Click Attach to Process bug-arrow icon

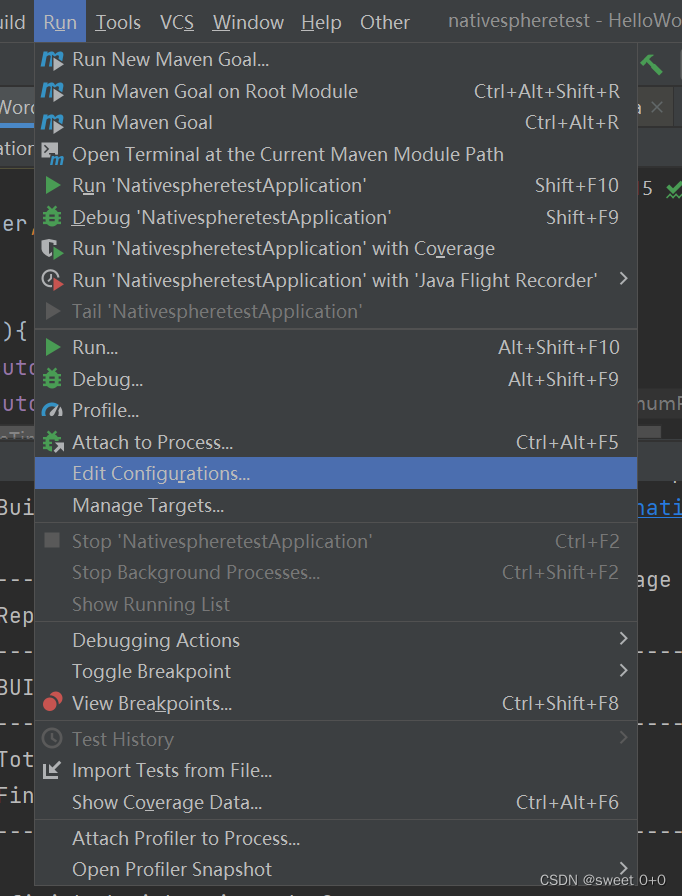point(53,442)
